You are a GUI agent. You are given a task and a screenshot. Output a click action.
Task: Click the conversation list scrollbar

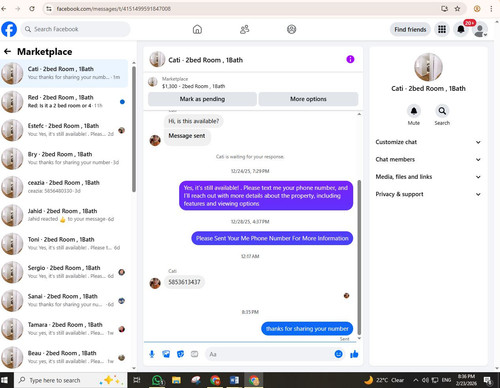pos(134,129)
